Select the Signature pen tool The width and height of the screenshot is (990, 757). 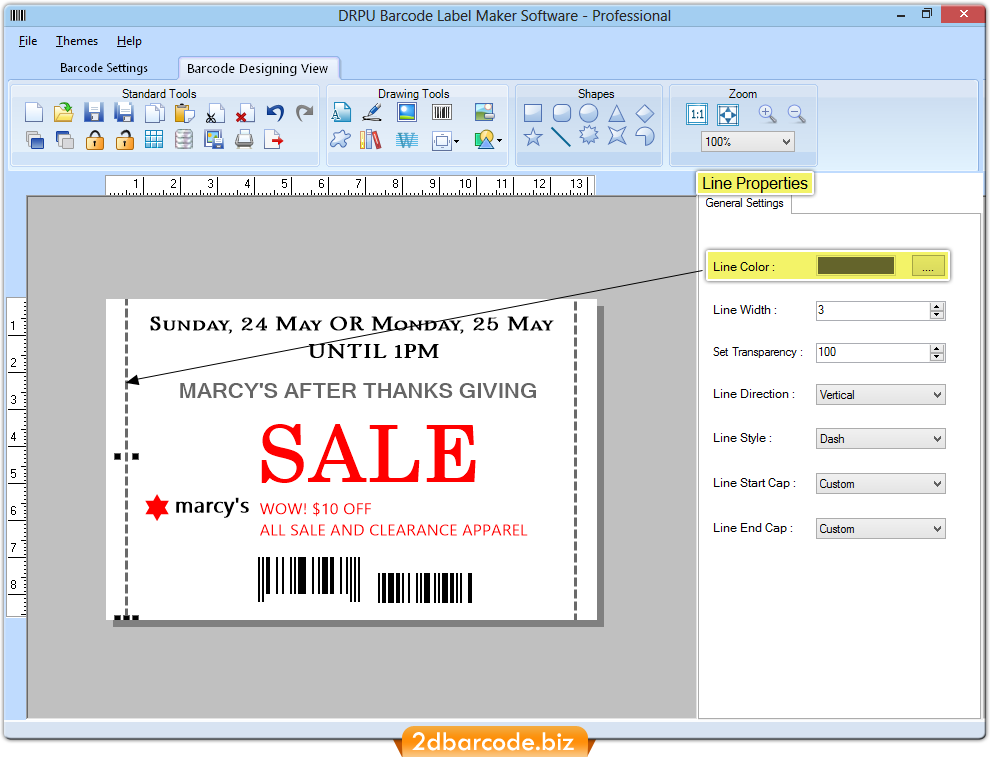pyautogui.click(x=373, y=112)
